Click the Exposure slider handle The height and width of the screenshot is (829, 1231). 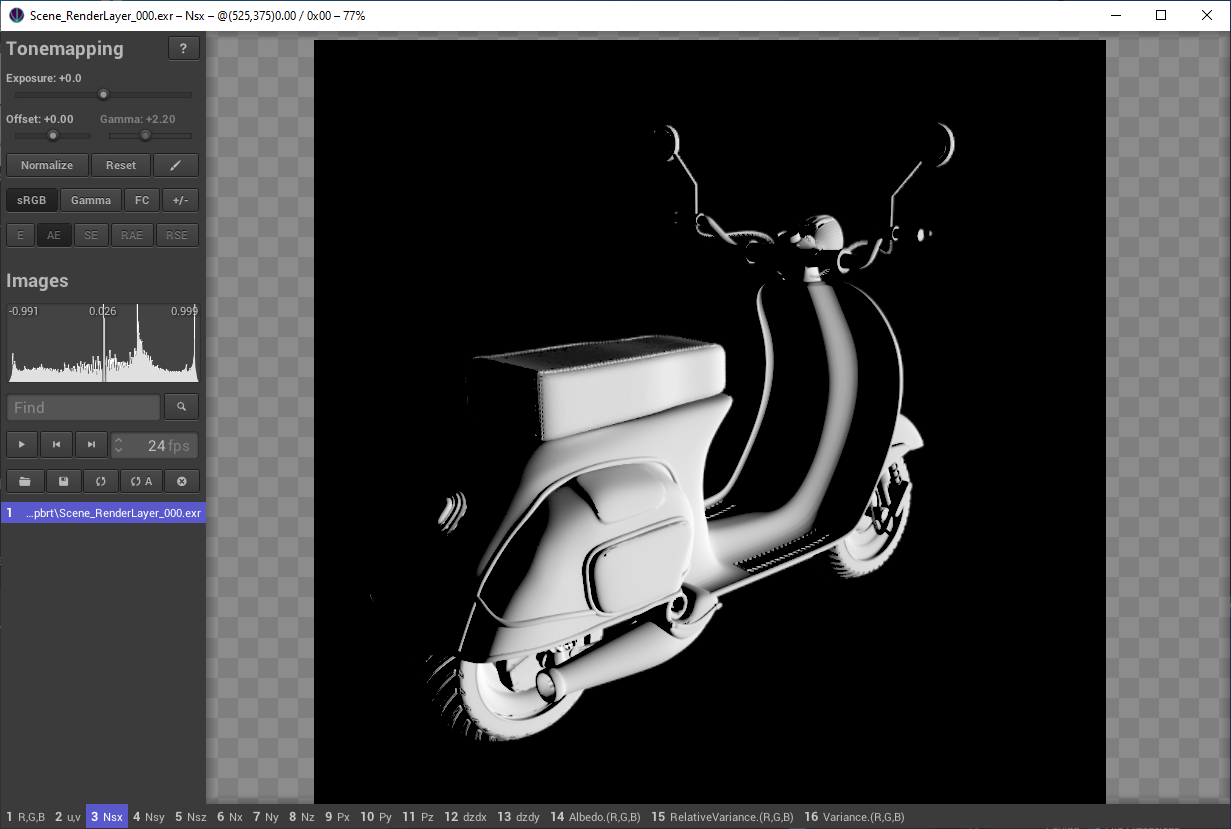point(103,95)
